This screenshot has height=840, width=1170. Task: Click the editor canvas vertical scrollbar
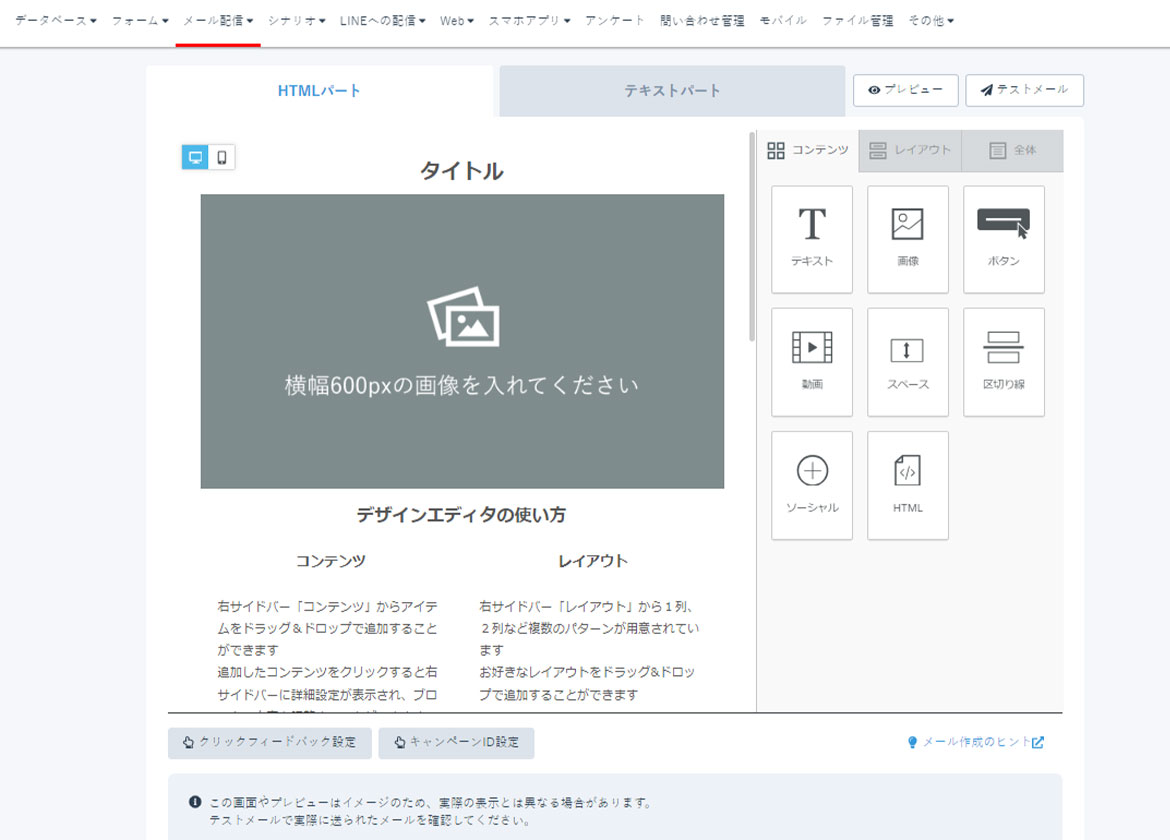[x=752, y=237]
